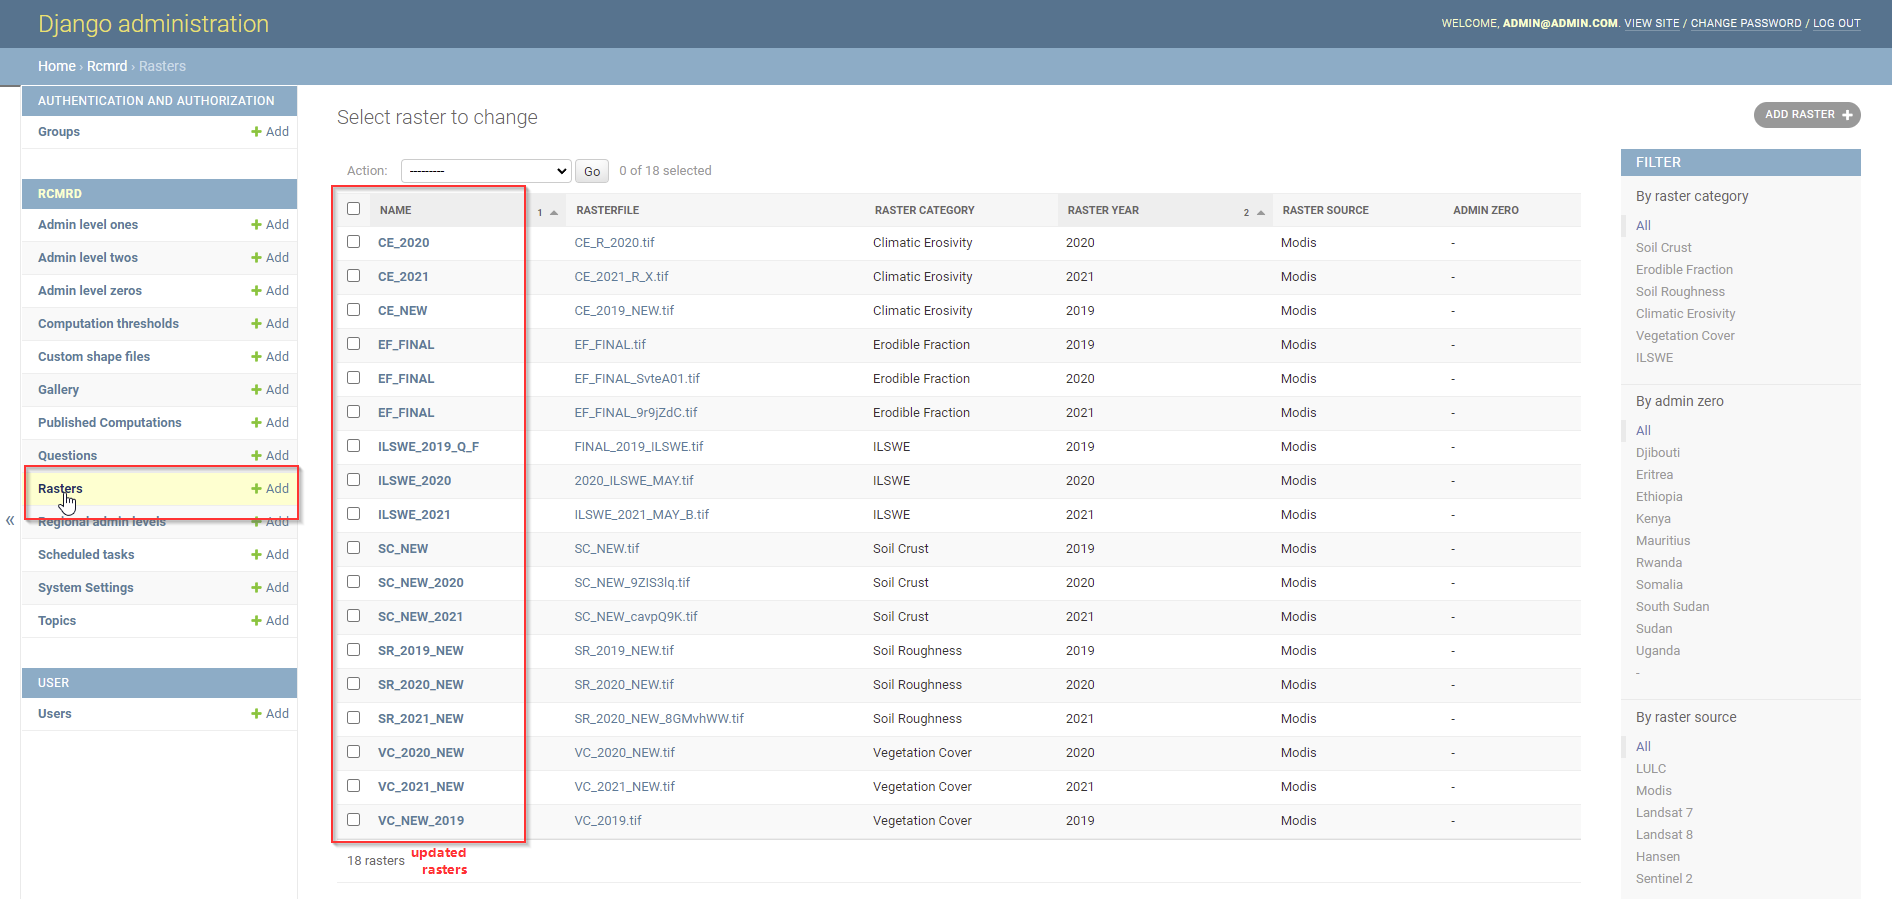This screenshot has height=899, width=1892.
Task: Click the Add icon for Computation thresholds
Action: click(270, 324)
